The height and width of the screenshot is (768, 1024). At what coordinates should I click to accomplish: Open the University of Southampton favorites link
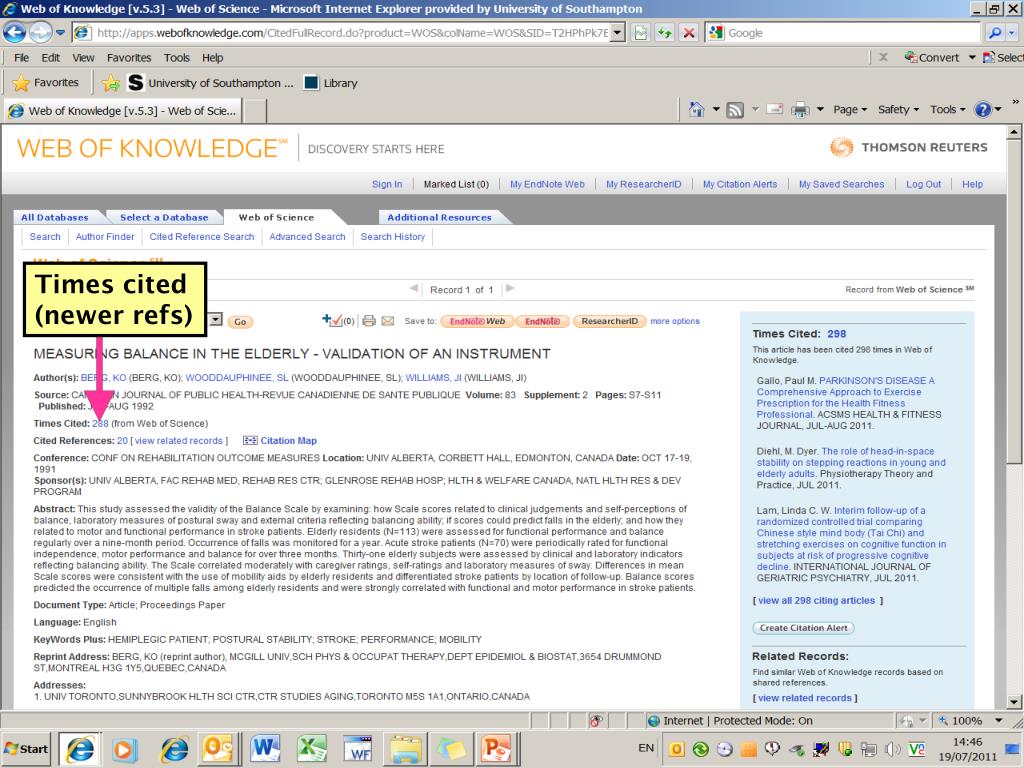[209, 83]
